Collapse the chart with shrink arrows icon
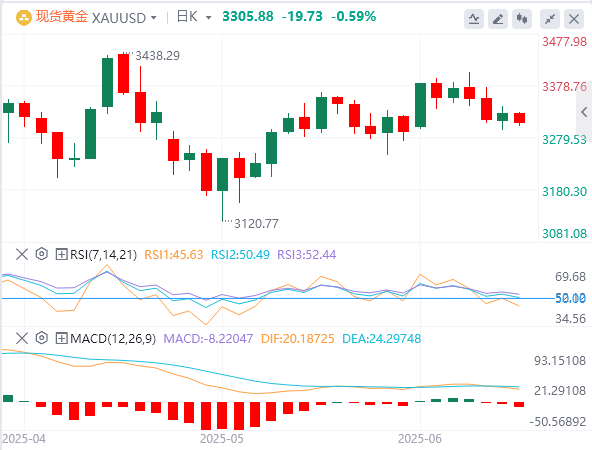This screenshot has width=592, height=450. [x=550, y=18]
